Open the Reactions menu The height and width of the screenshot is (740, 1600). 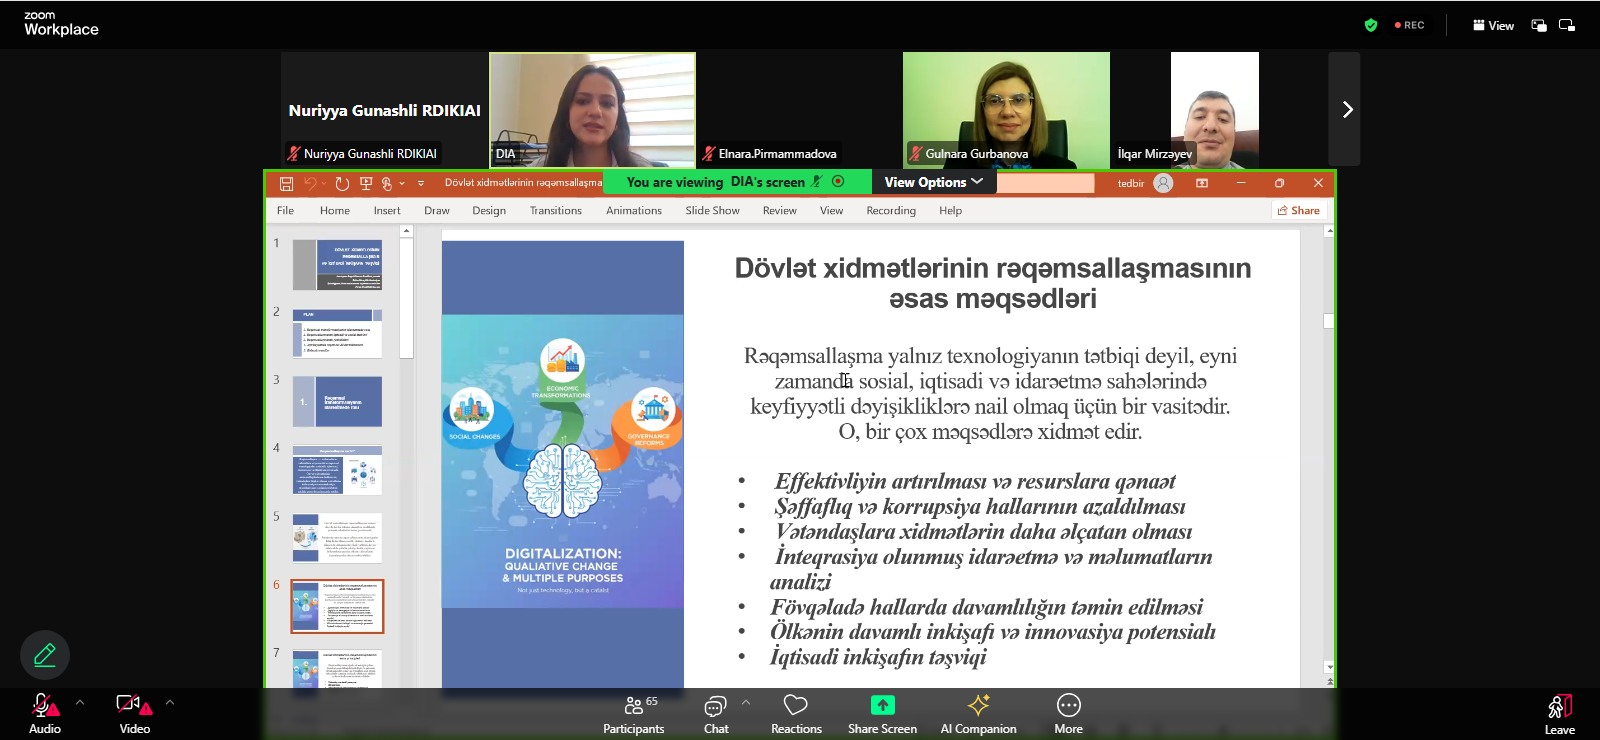click(796, 714)
